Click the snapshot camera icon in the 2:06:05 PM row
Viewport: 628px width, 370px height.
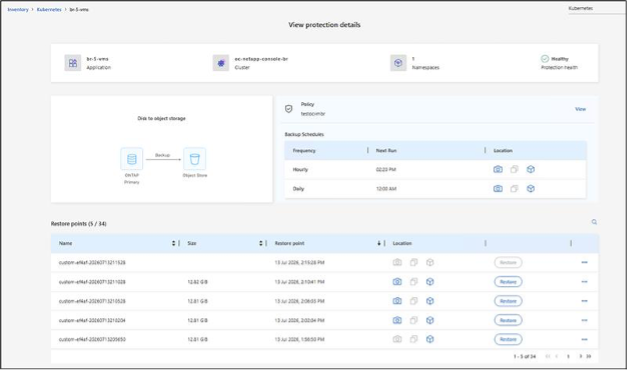point(397,301)
